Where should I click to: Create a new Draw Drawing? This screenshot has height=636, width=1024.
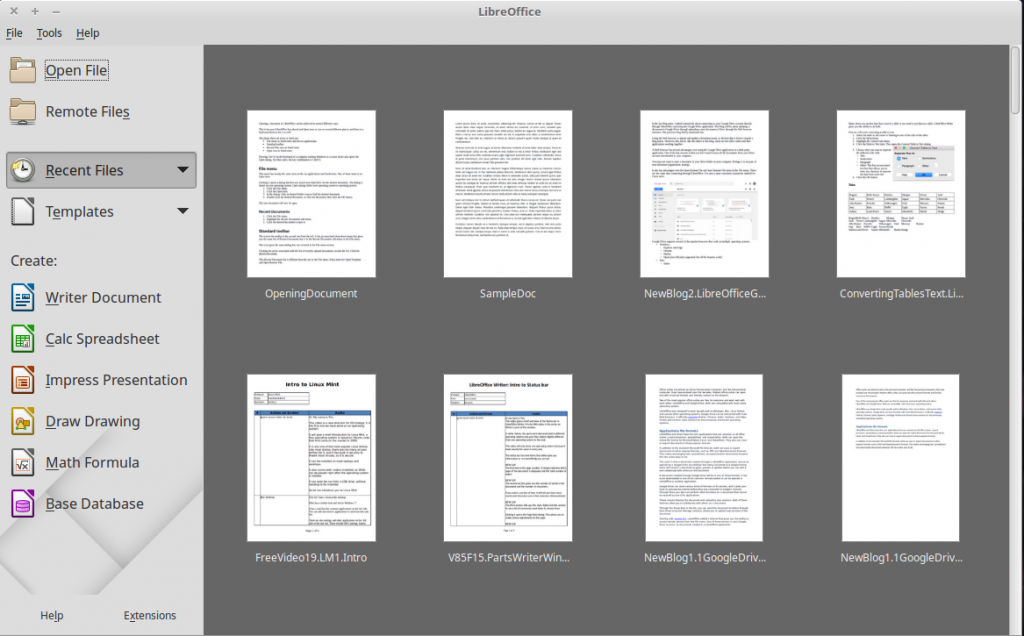click(x=93, y=421)
